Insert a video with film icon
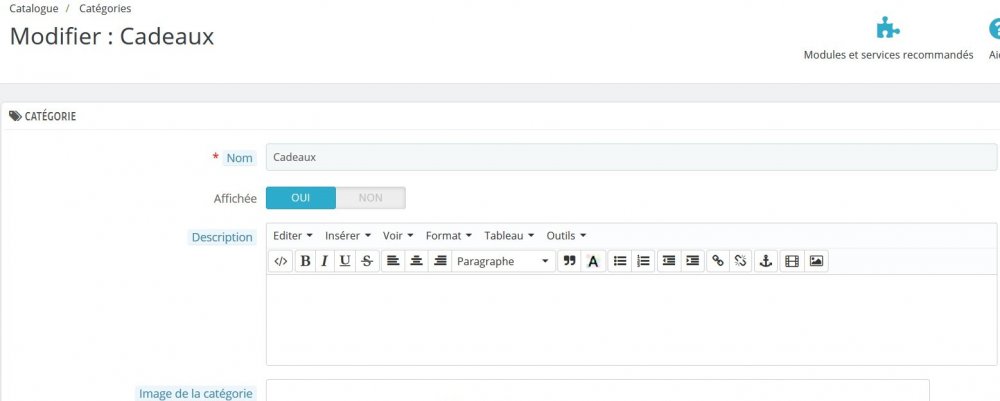The height and width of the screenshot is (401, 1000). pyautogui.click(x=792, y=261)
